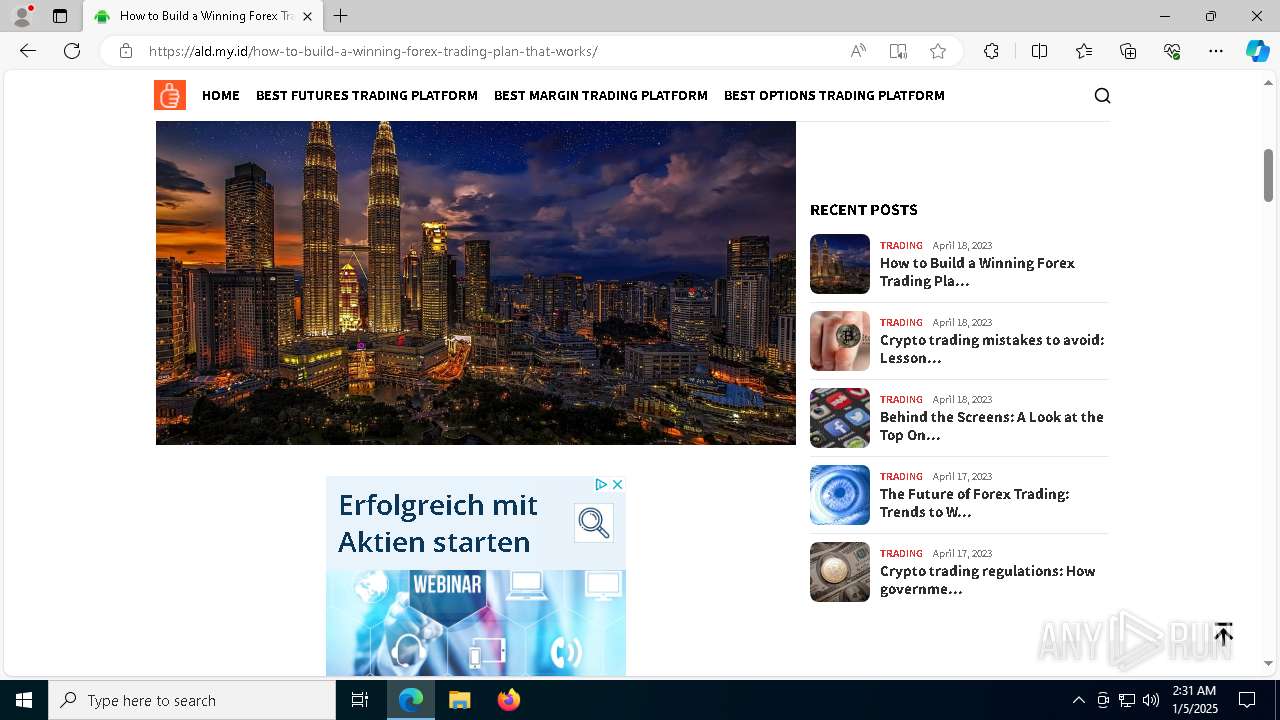Viewport: 1280px width, 720px height.
Task: Open the Favorites list
Action: (x=1084, y=51)
